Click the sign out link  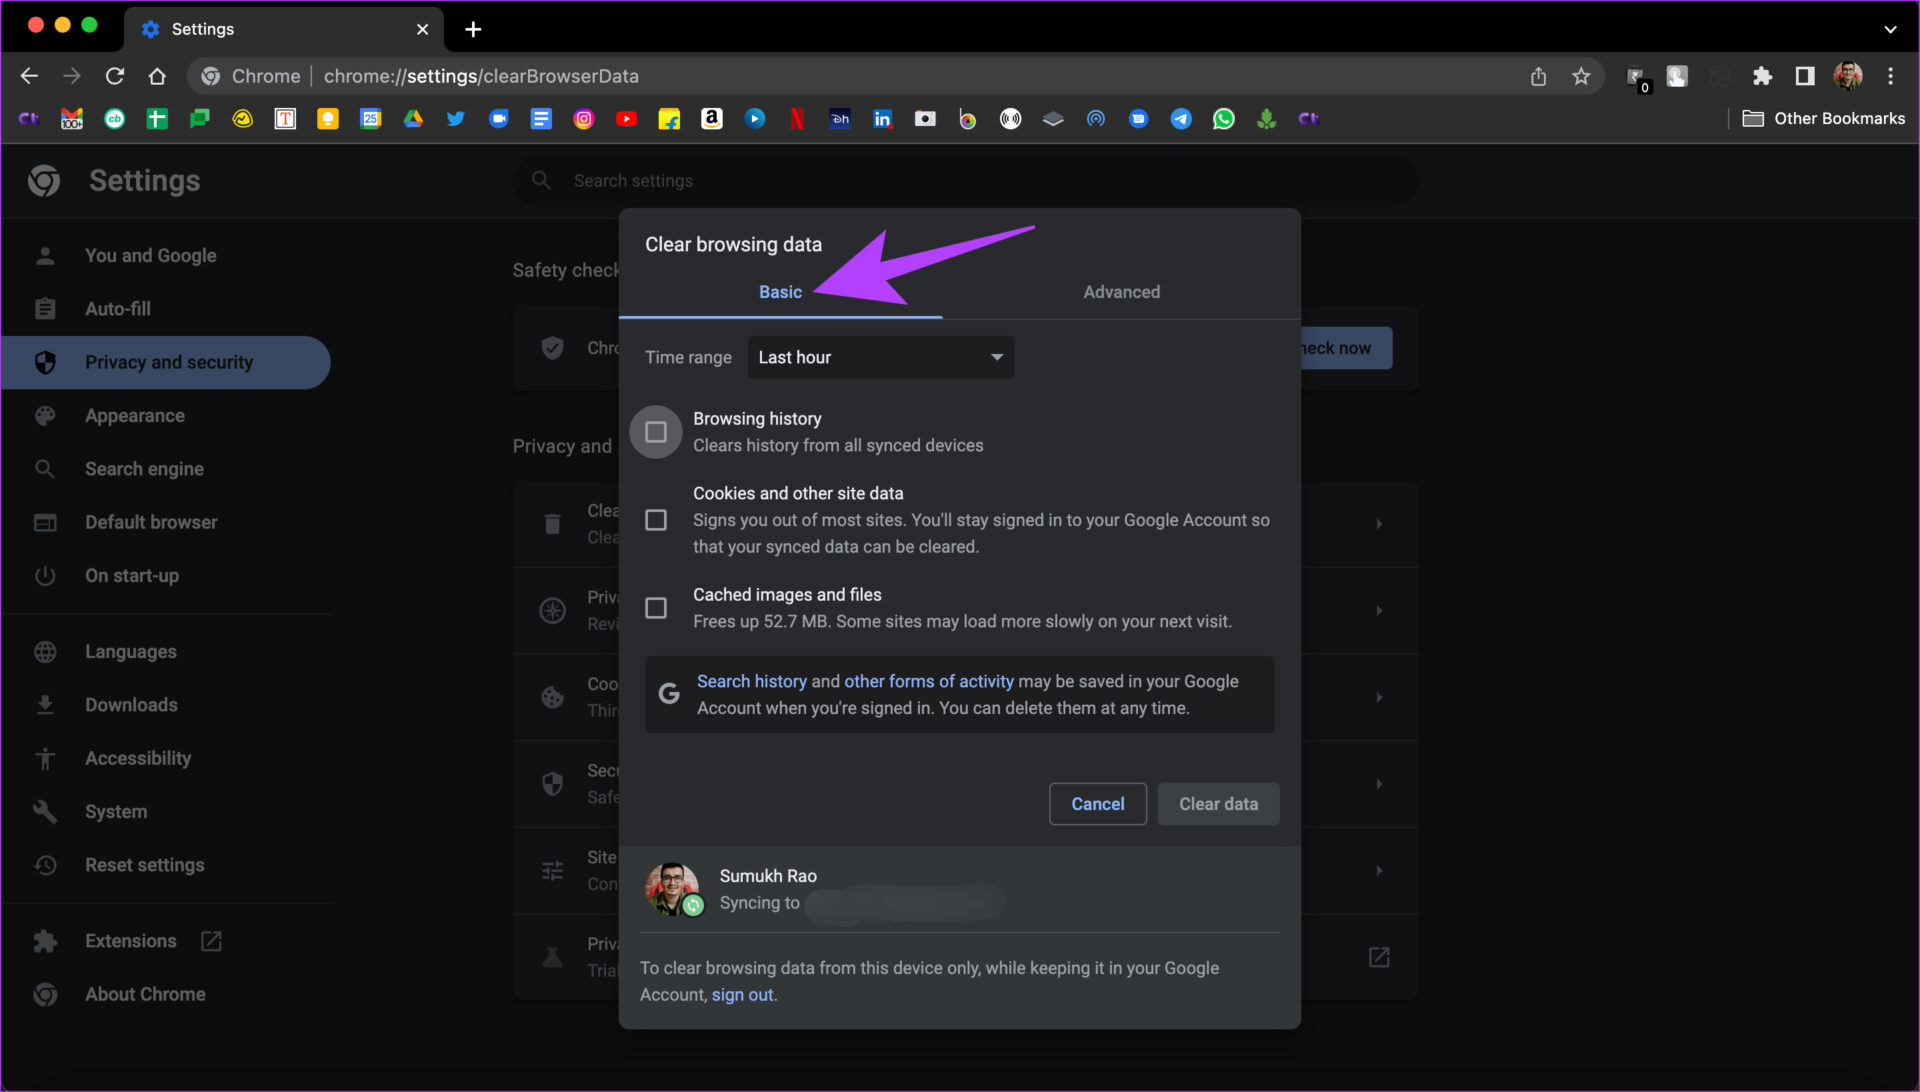point(742,995)
